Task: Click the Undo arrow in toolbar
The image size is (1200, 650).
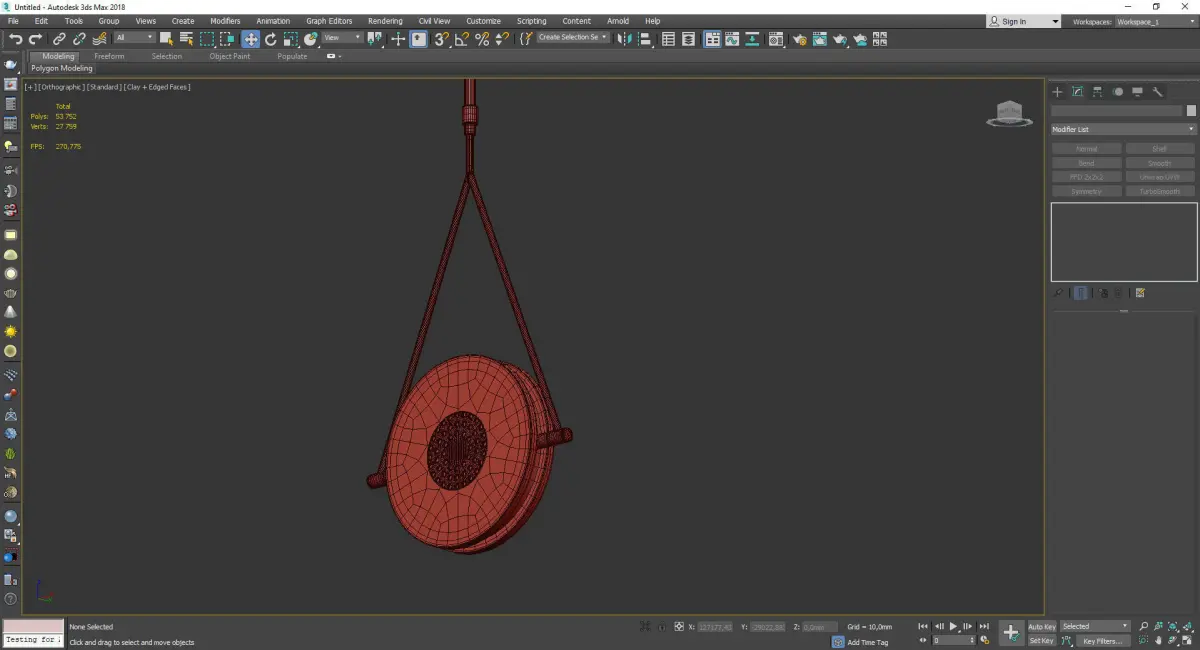Action: pyautogui.click(x=16, y=39)
